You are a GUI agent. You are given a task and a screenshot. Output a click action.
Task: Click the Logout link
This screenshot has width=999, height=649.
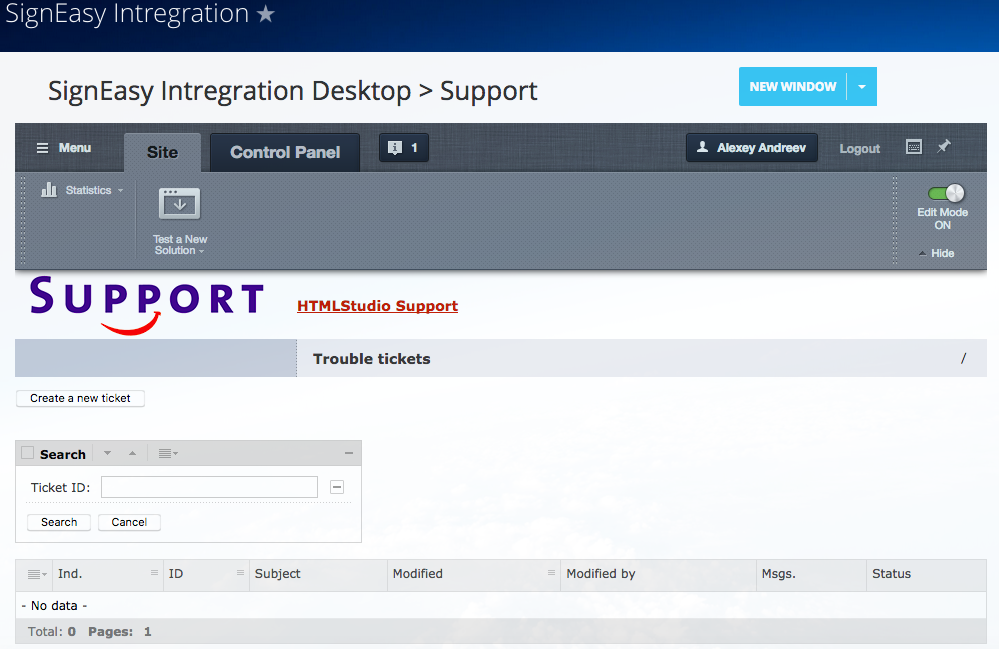tap(859, 148)
